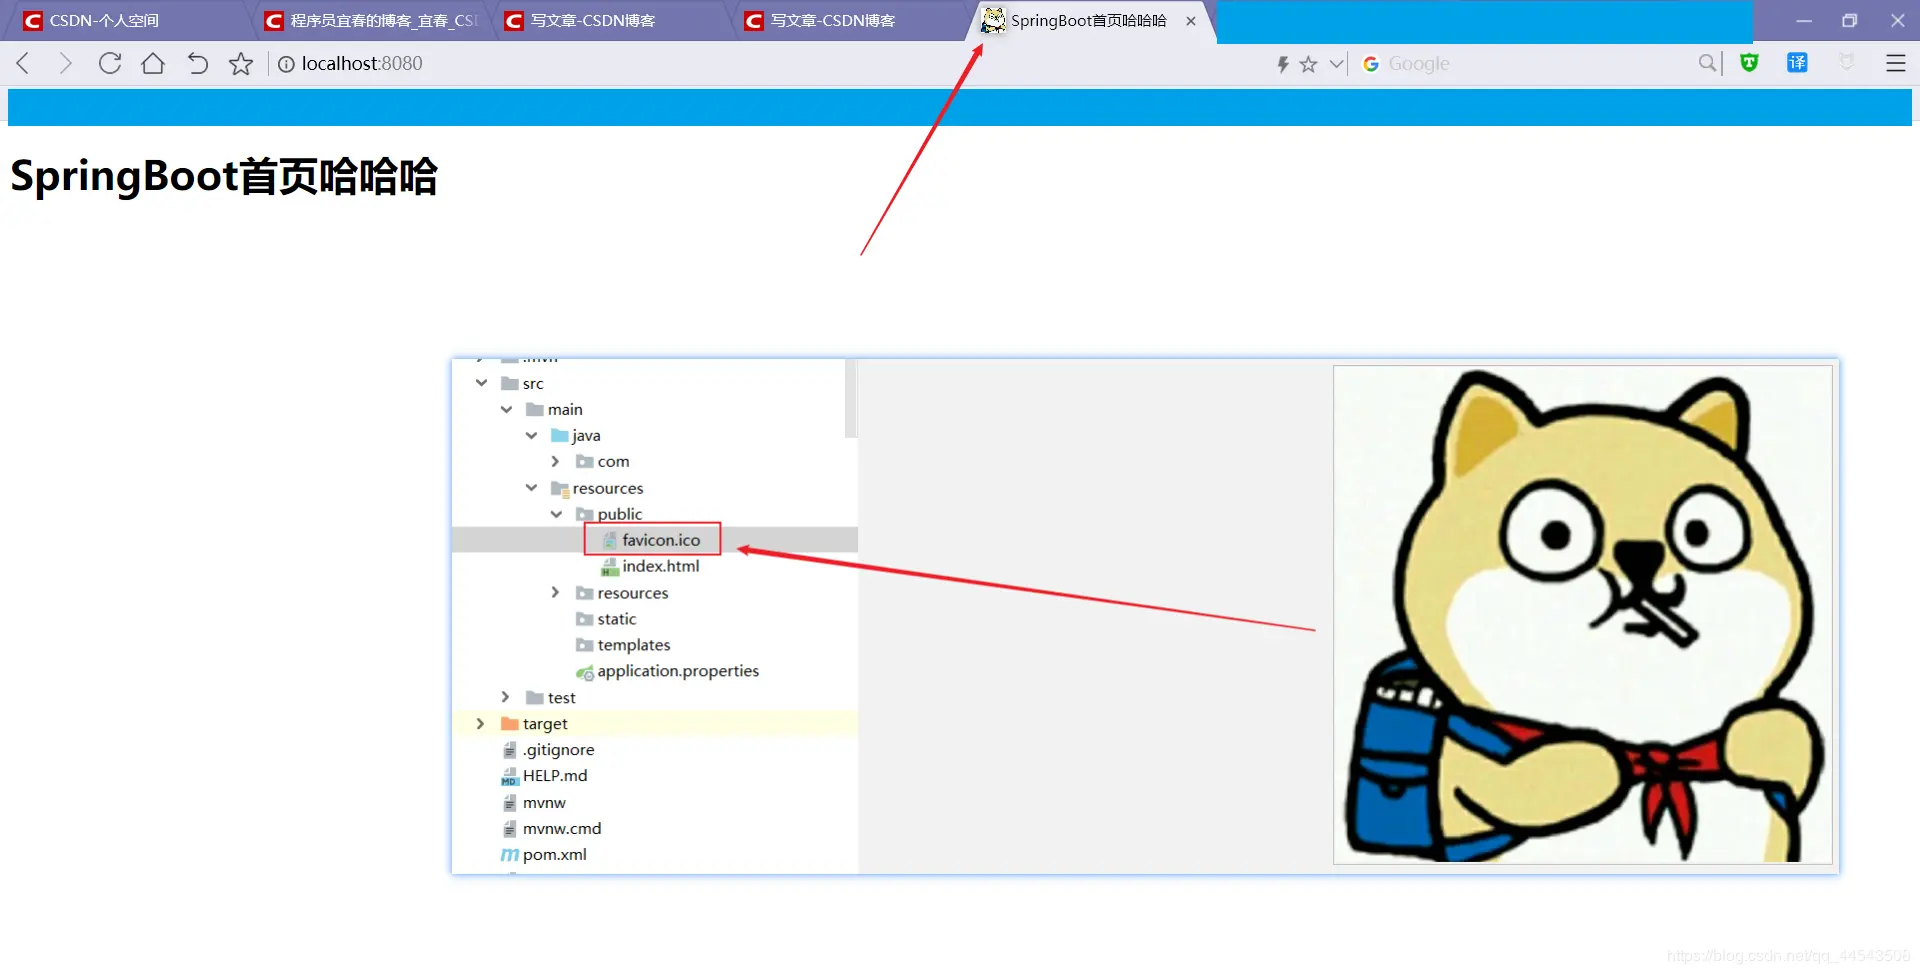Screen dimensions: 1920x974
Task: Go back to the previous page
Action: click(23, 64)
